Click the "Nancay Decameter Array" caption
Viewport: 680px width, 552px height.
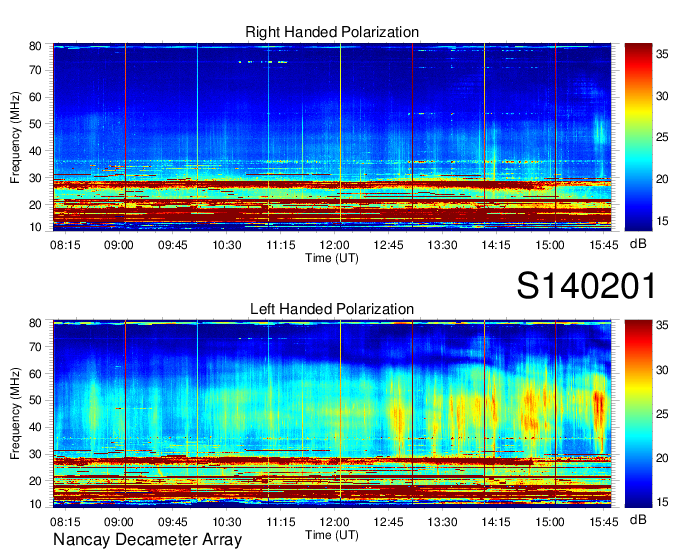click(x=147, y=539)
